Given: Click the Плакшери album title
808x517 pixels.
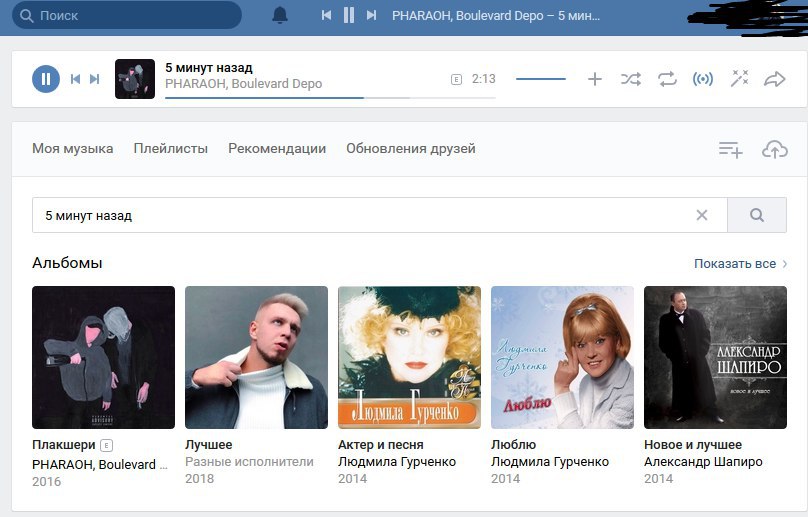Looking at the screenshot, I should (x=64, y=445).
